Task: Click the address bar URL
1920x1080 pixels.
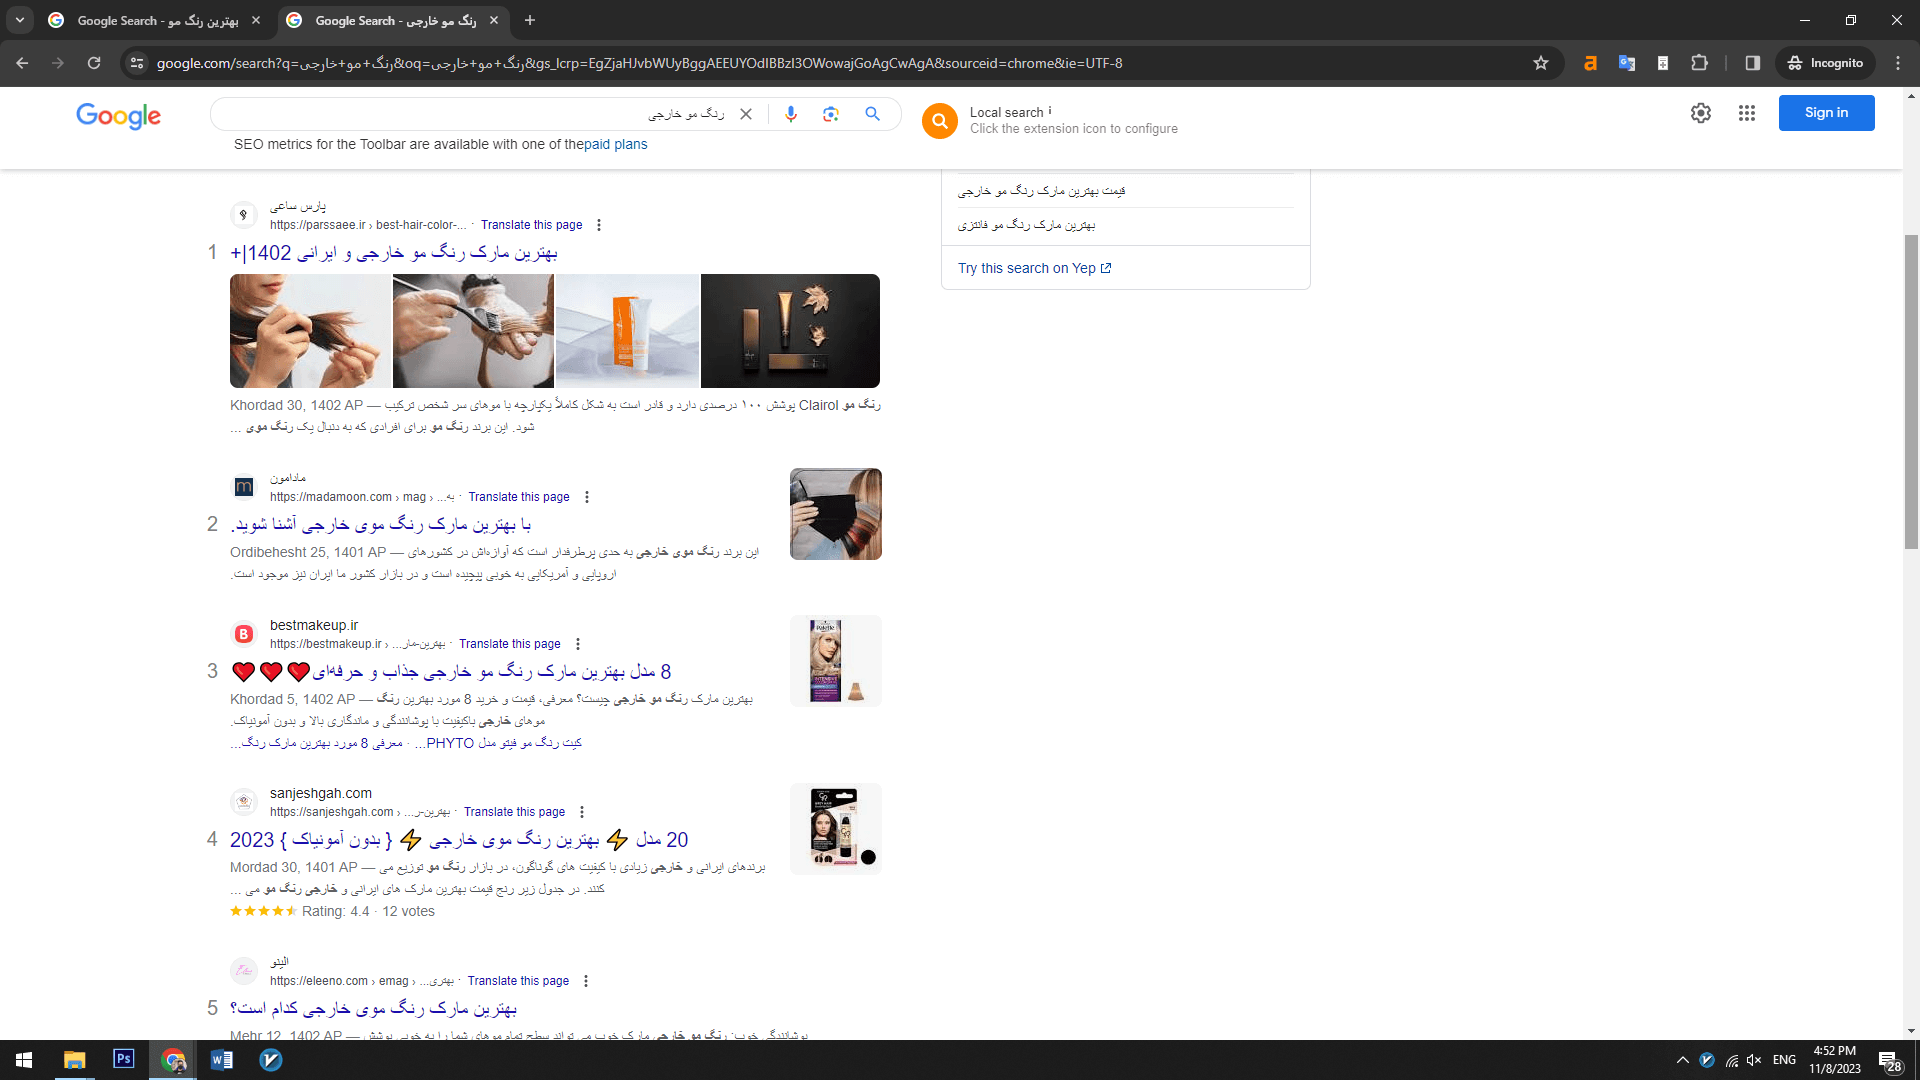Action: [639, 63]
